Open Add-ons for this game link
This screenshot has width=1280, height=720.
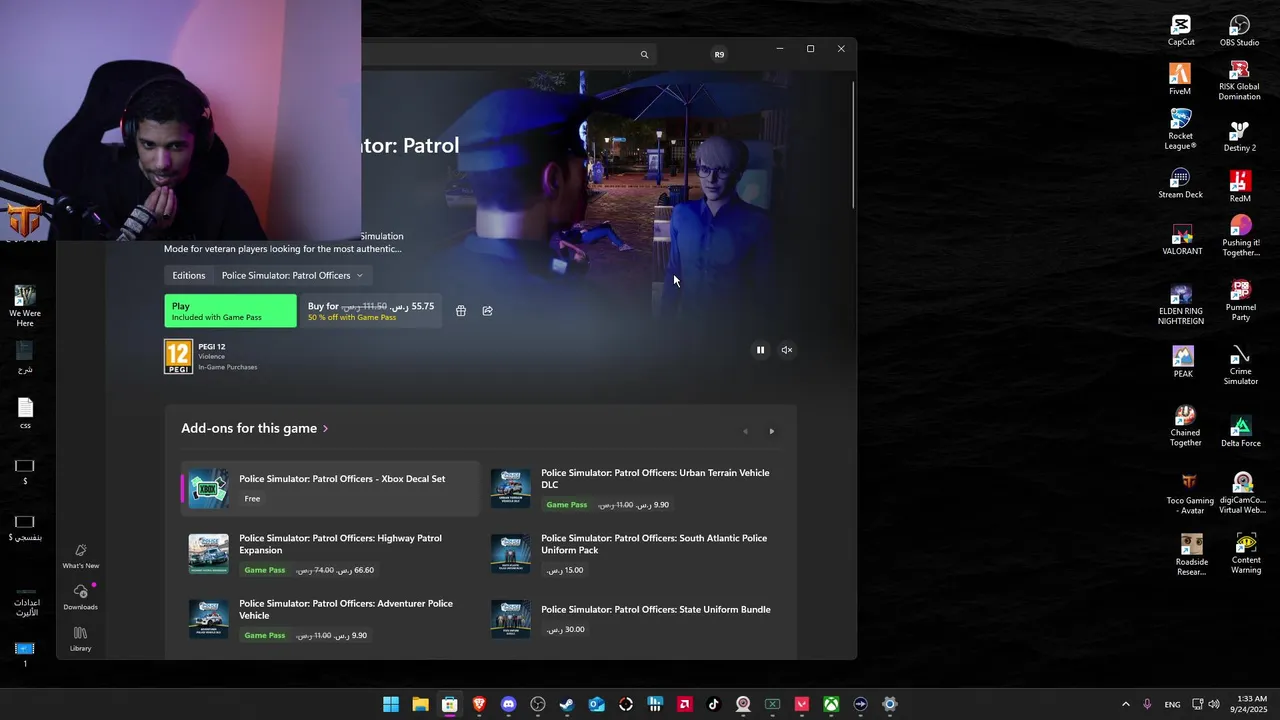255,428
